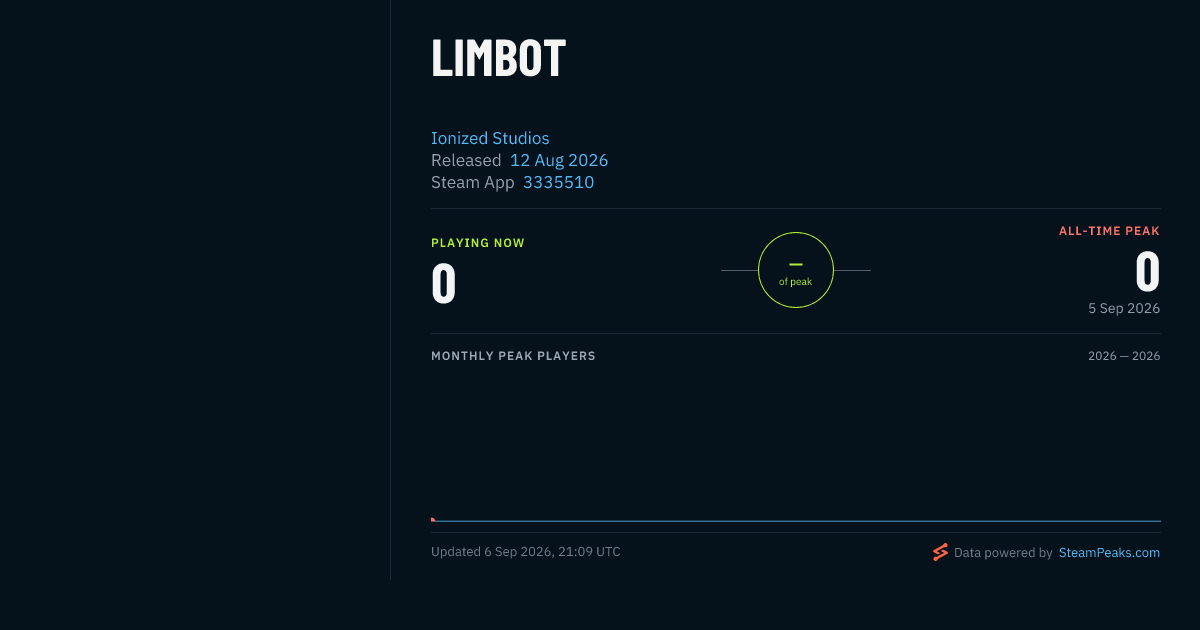Screen dimensions: 1200x630
Task: Open Steam App 3335510 link
Action: pyautogui.click(x=558, y=182)
